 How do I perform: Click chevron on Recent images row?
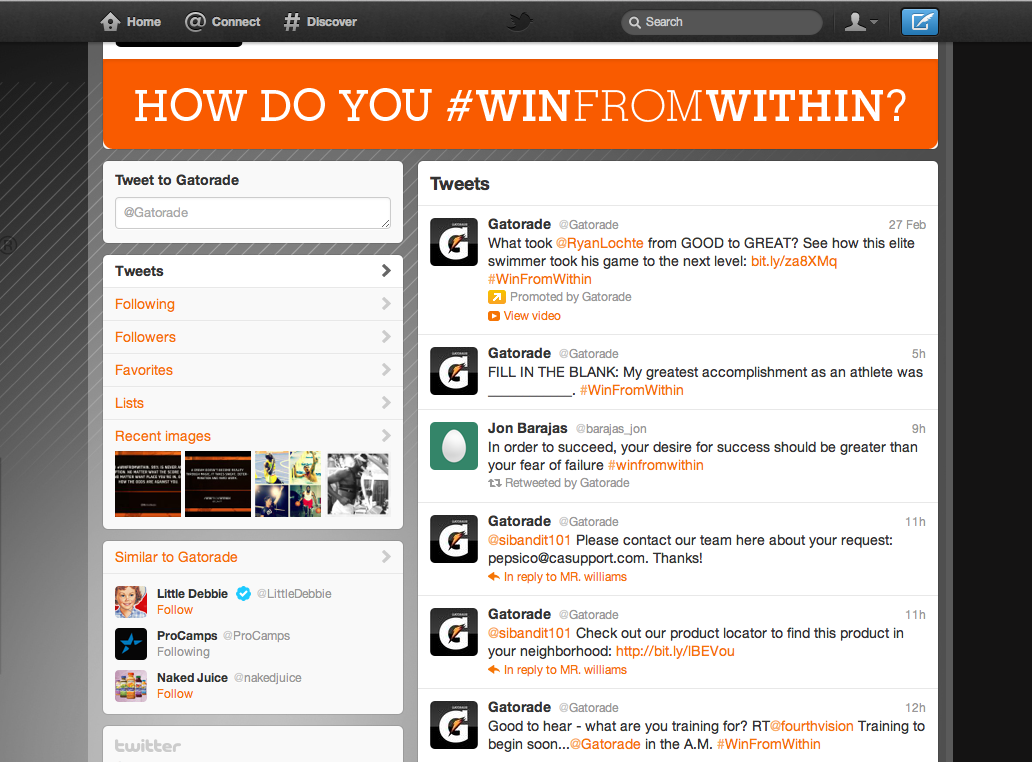click(386, 436)
